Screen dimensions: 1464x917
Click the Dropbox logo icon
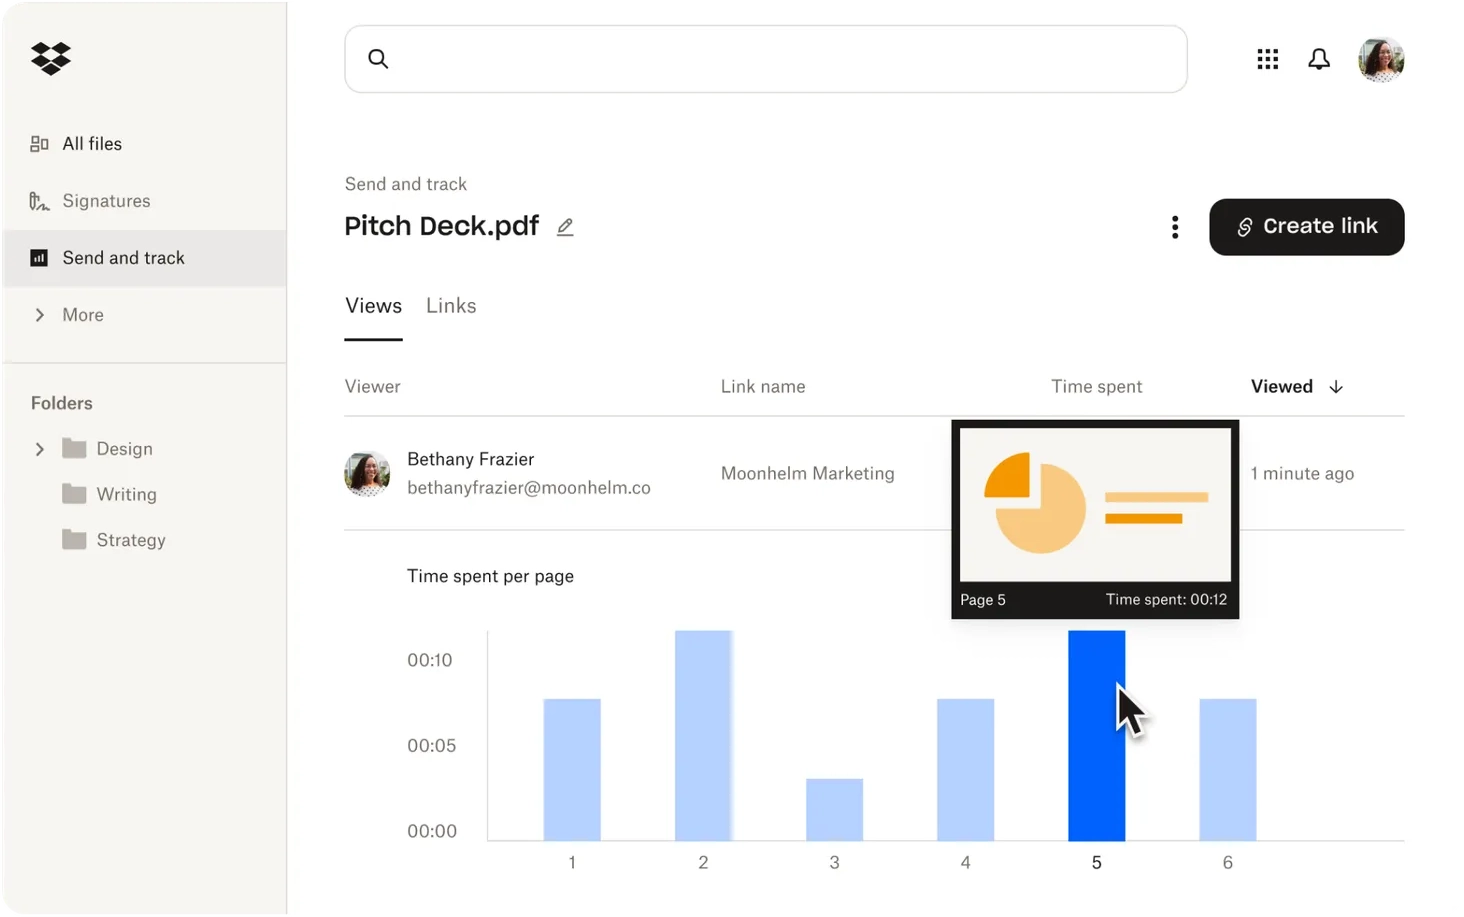(50, 59)
